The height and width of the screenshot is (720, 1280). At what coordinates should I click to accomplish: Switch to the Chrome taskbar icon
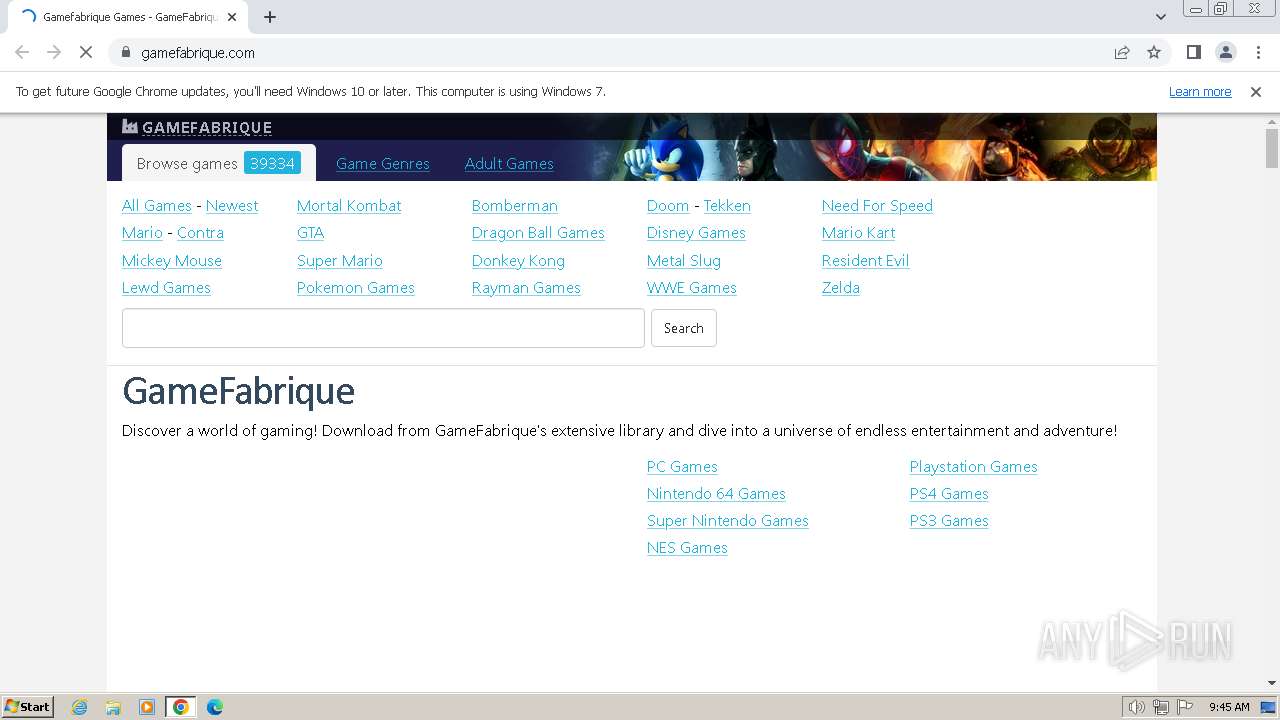pos(181,707)
